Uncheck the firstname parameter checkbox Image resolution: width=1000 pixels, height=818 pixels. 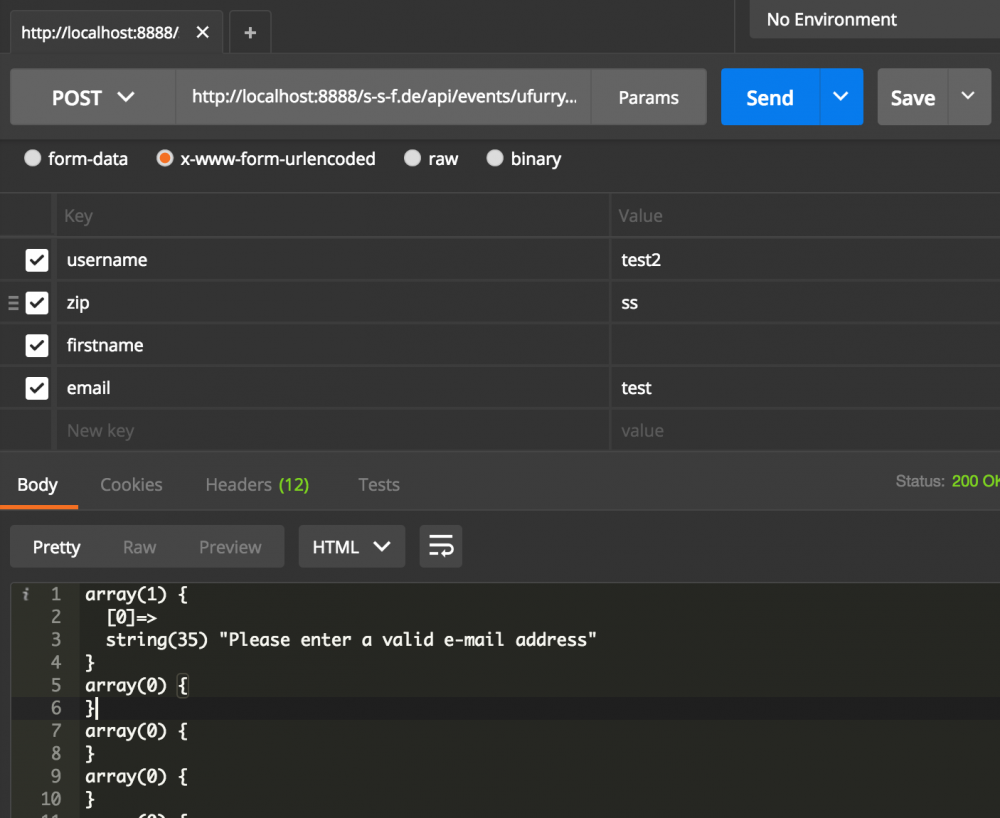tap(37, 346)
